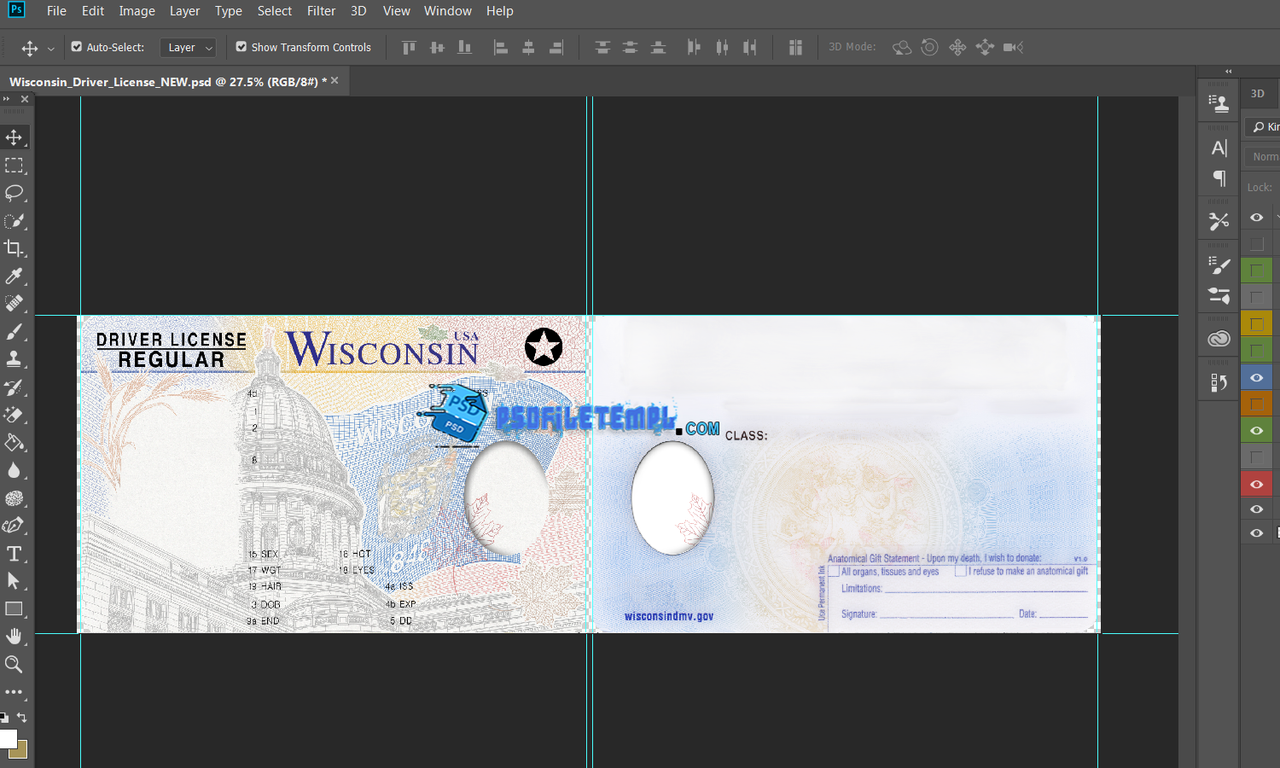Click Align Top Edges icon
Image resolution: width=1280 pixels, height=768 pixels.
point(408,47)
